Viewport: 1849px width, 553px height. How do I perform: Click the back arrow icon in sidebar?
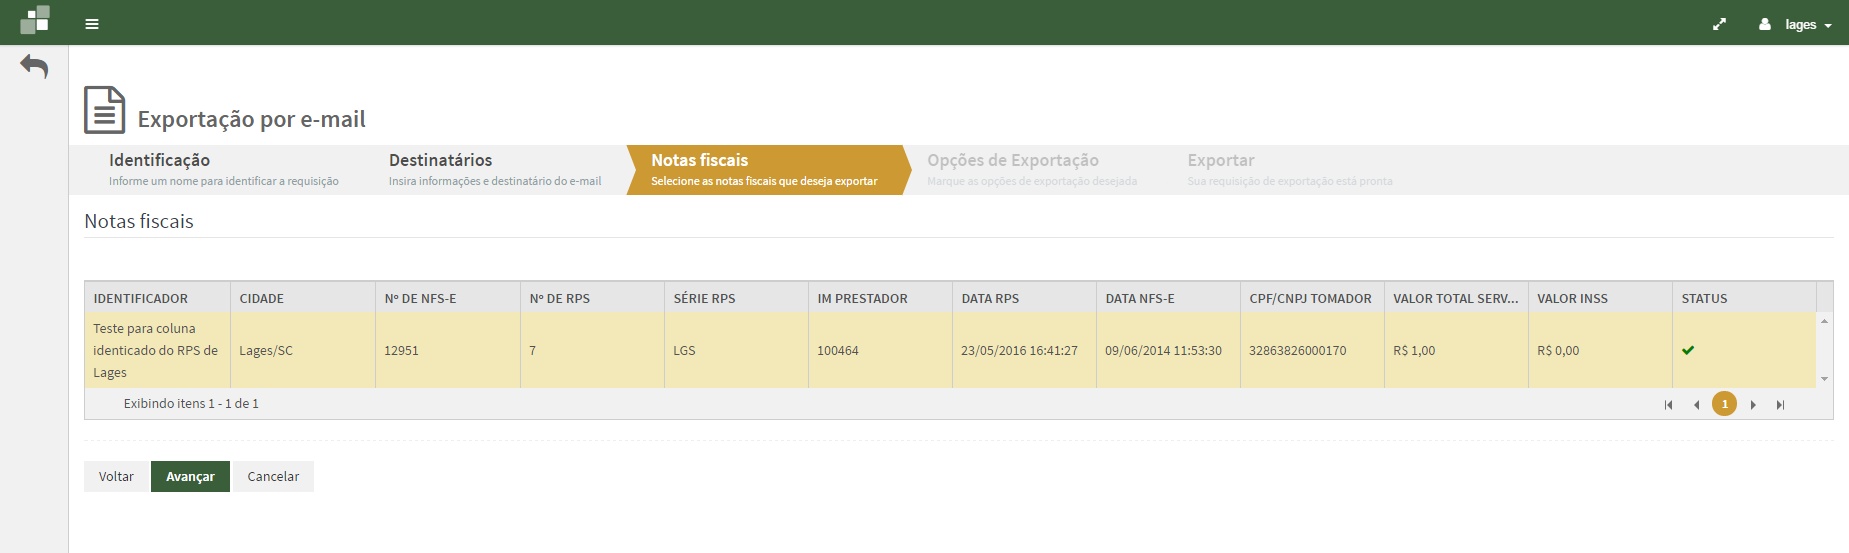[34, 67]
